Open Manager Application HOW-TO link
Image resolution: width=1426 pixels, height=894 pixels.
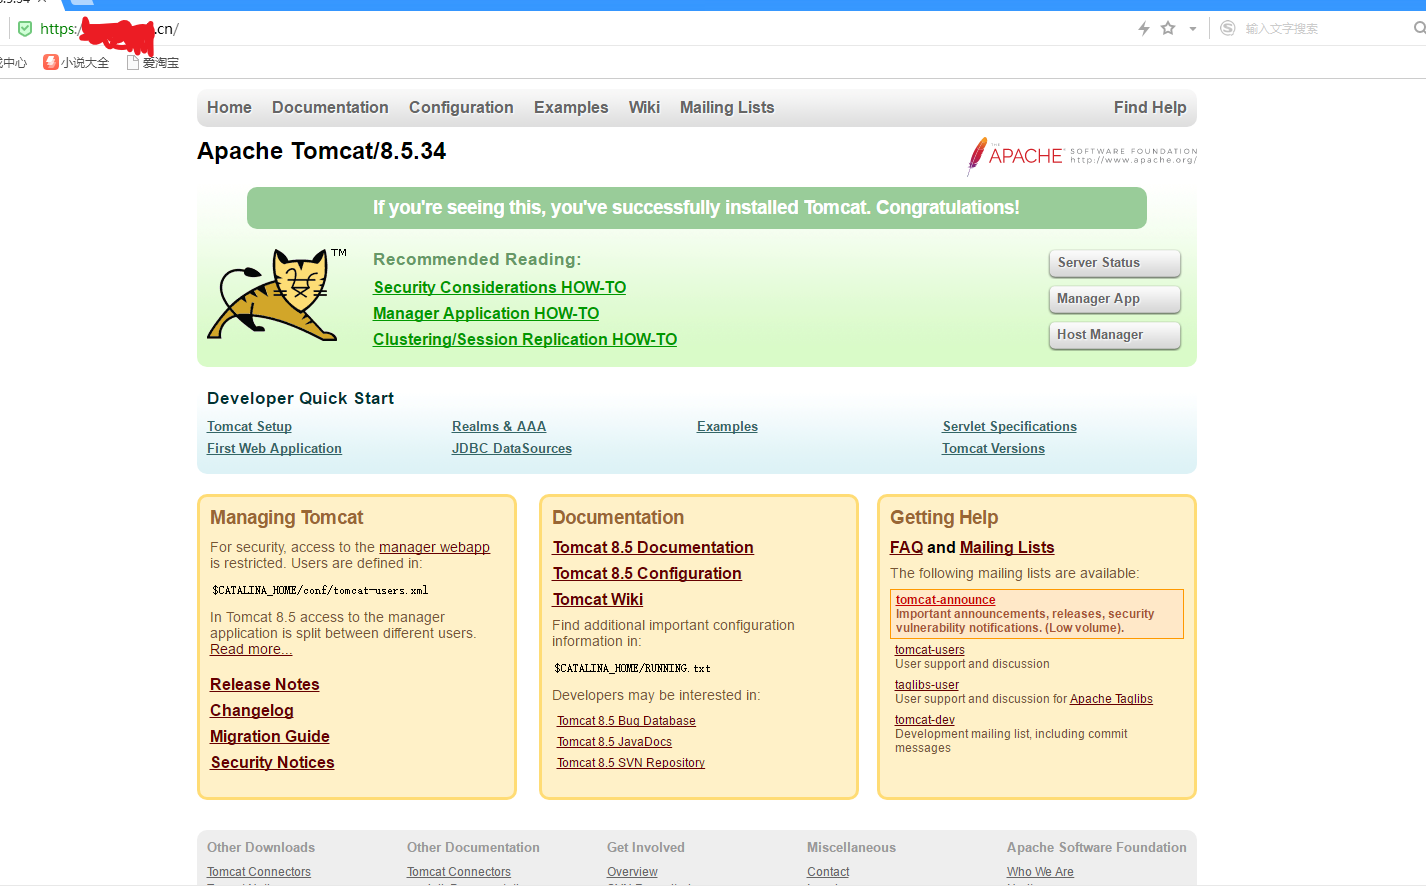point(486,313)
